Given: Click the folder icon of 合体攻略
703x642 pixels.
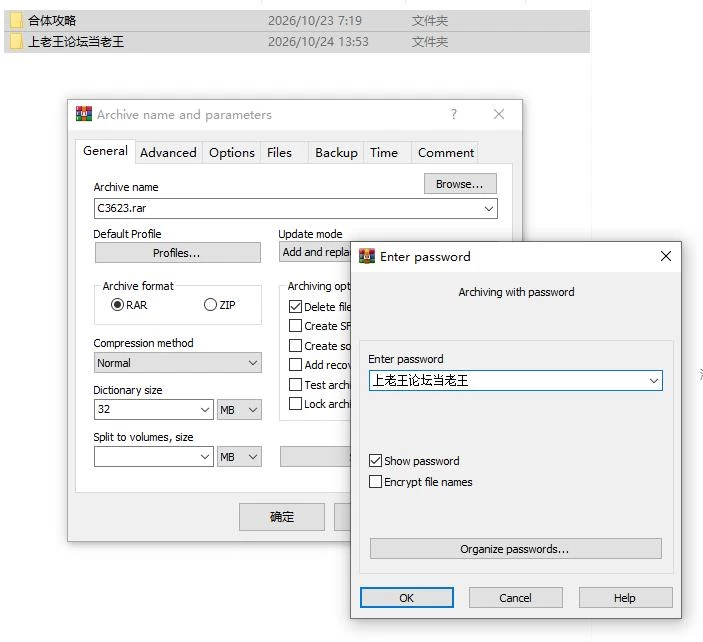Looking at the screenshot, I should pyautogui.click(x=16, y=20).
